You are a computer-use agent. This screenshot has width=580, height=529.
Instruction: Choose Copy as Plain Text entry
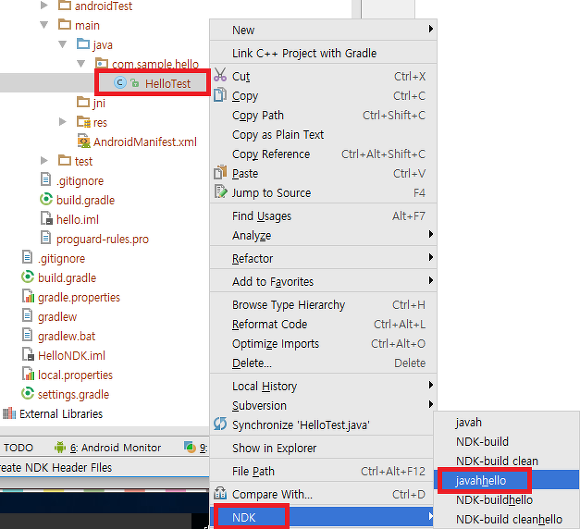323,134
